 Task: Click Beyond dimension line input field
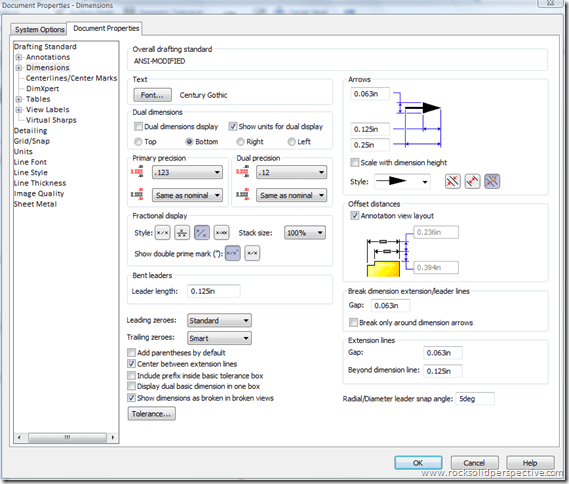point(443,371)
